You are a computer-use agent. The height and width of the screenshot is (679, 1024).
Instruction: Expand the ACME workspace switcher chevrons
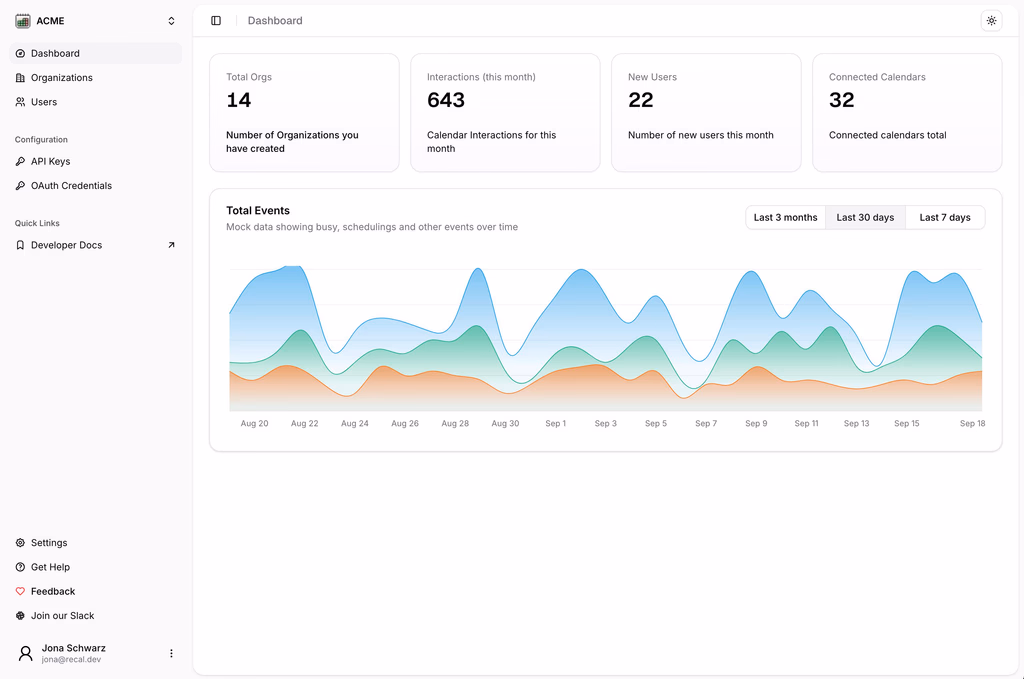[171, 21]
